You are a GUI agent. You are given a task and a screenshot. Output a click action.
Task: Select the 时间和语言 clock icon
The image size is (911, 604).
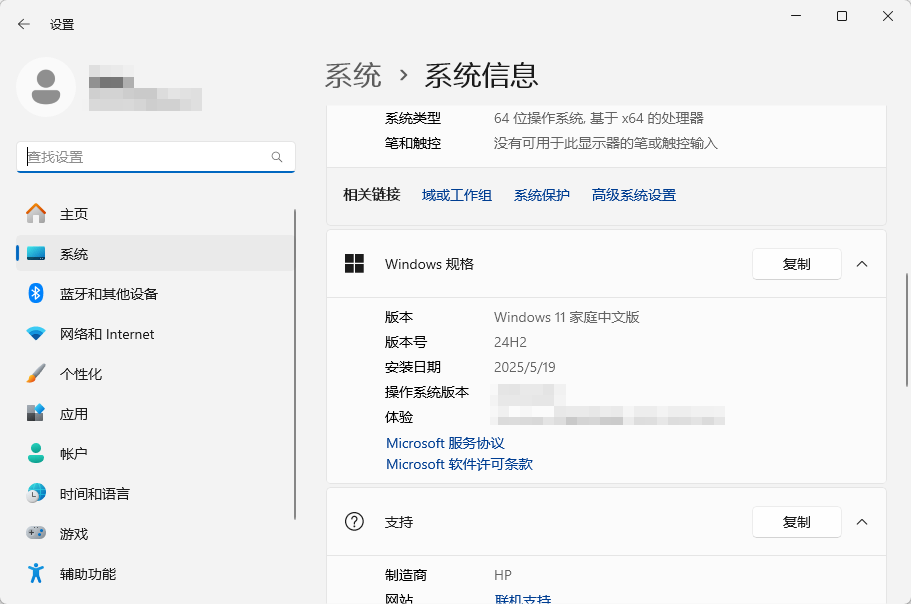(x=34, y=493)
